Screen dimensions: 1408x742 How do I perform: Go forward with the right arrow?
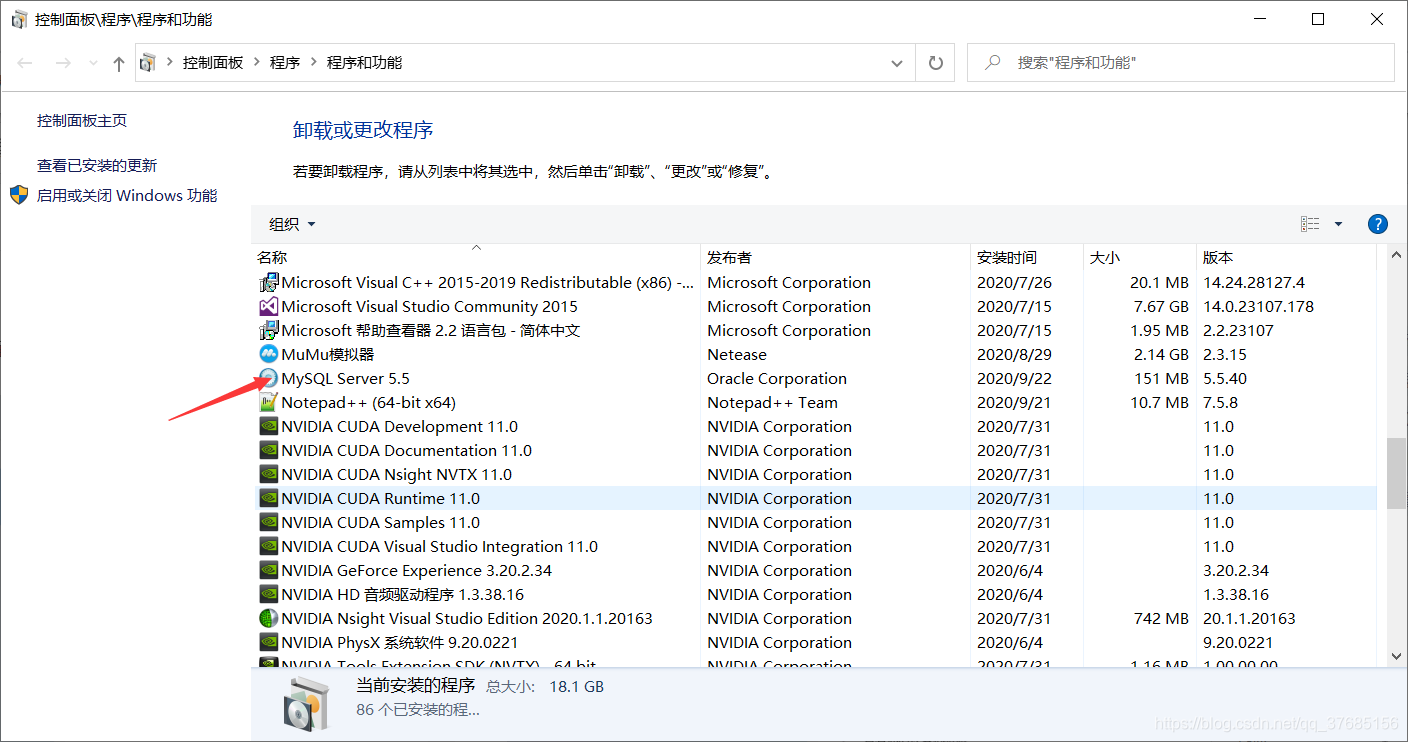point(62,63)
